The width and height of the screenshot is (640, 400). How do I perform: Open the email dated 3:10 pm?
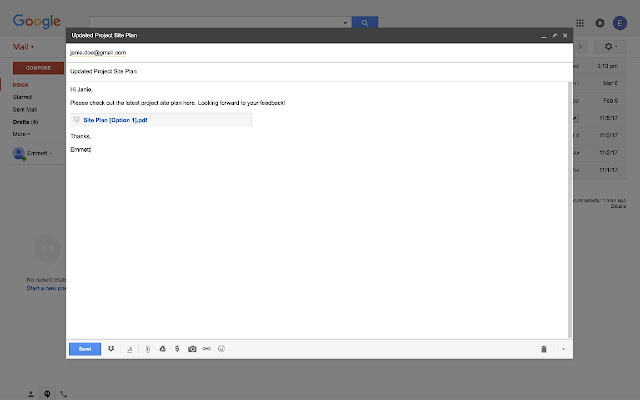click(599, 66)
